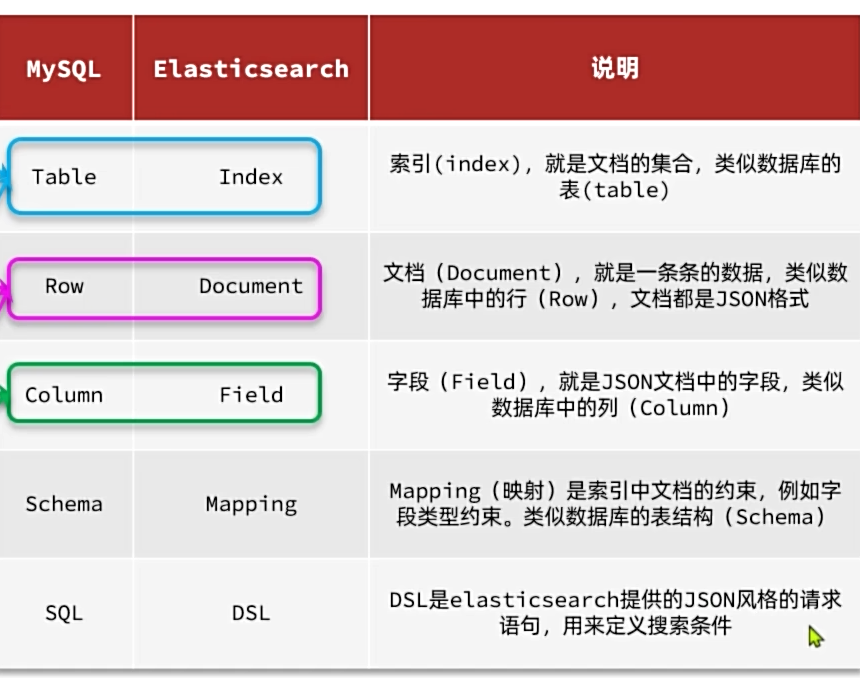Click the index description starting with 索引(index)
Screen dimensions: 860x678
click(x=614, y=177)
